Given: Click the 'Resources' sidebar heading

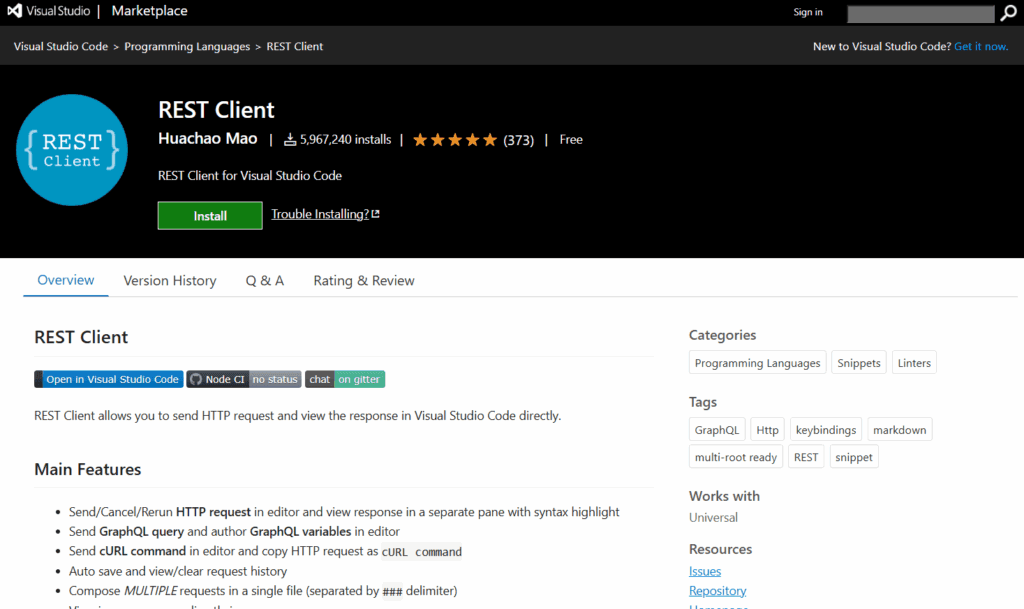Looking at the screenshot, I should click(x=720, y=549).
